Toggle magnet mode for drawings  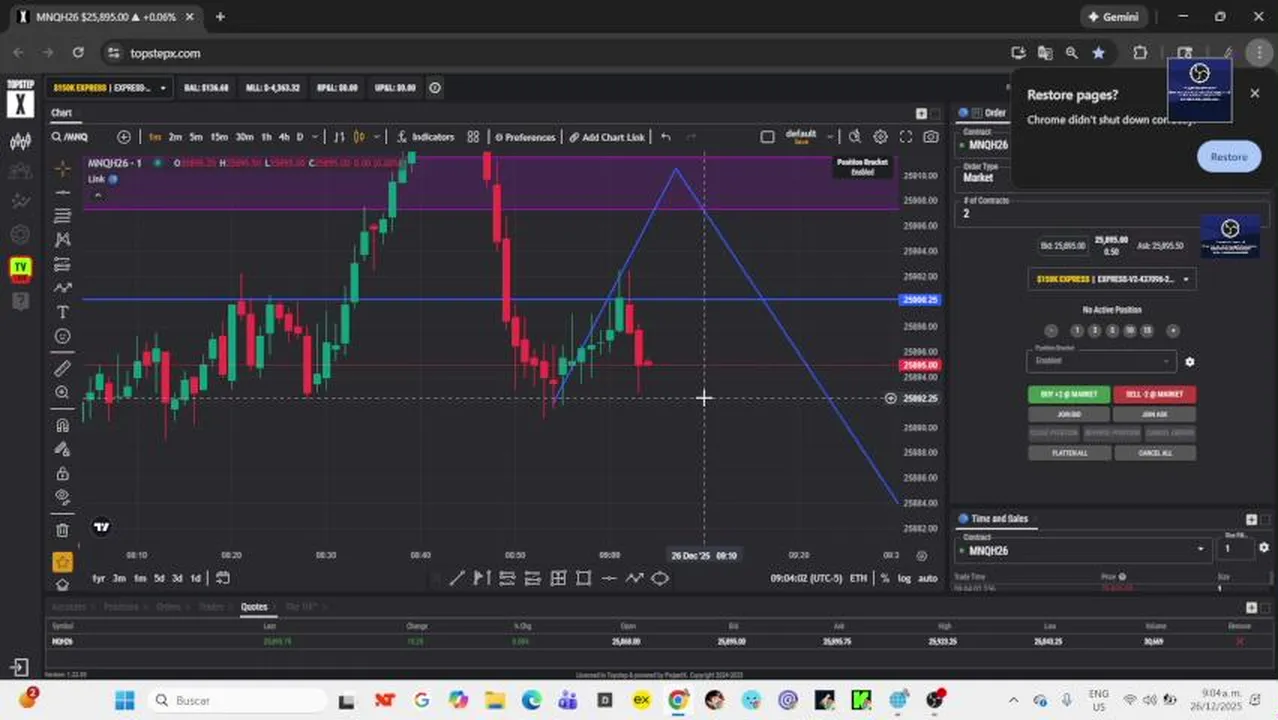pyautogui.click(x=62, y=425)
